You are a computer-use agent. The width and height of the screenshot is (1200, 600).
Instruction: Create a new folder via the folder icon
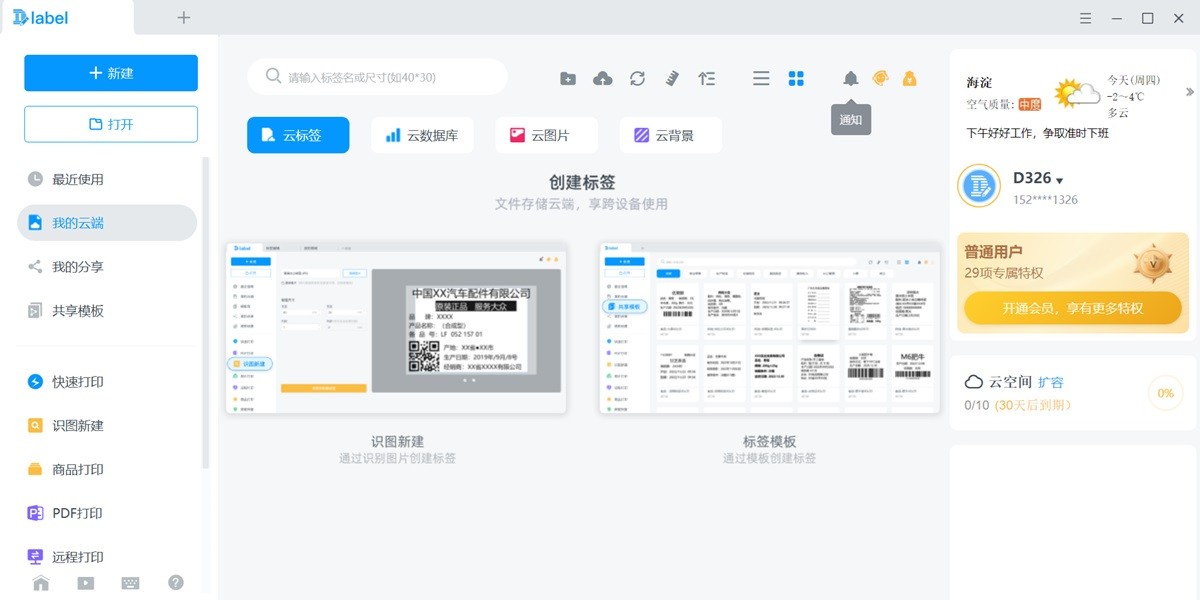tap(567, 77)
